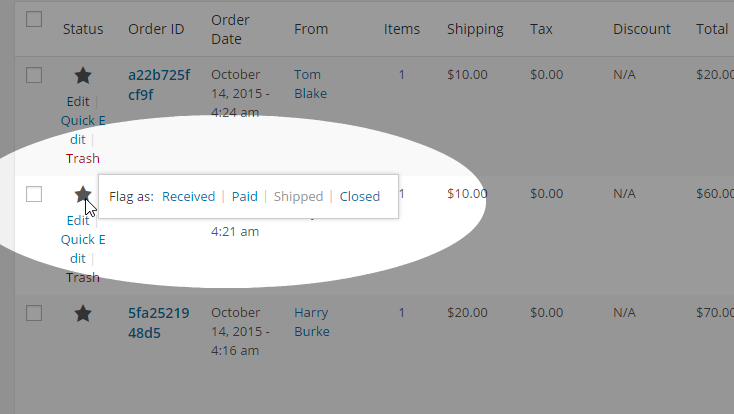The height and width of the screenshot is (414, 734).
Task: Click the star icon beside the Flag as popup
Action: (x=83, y=194)
